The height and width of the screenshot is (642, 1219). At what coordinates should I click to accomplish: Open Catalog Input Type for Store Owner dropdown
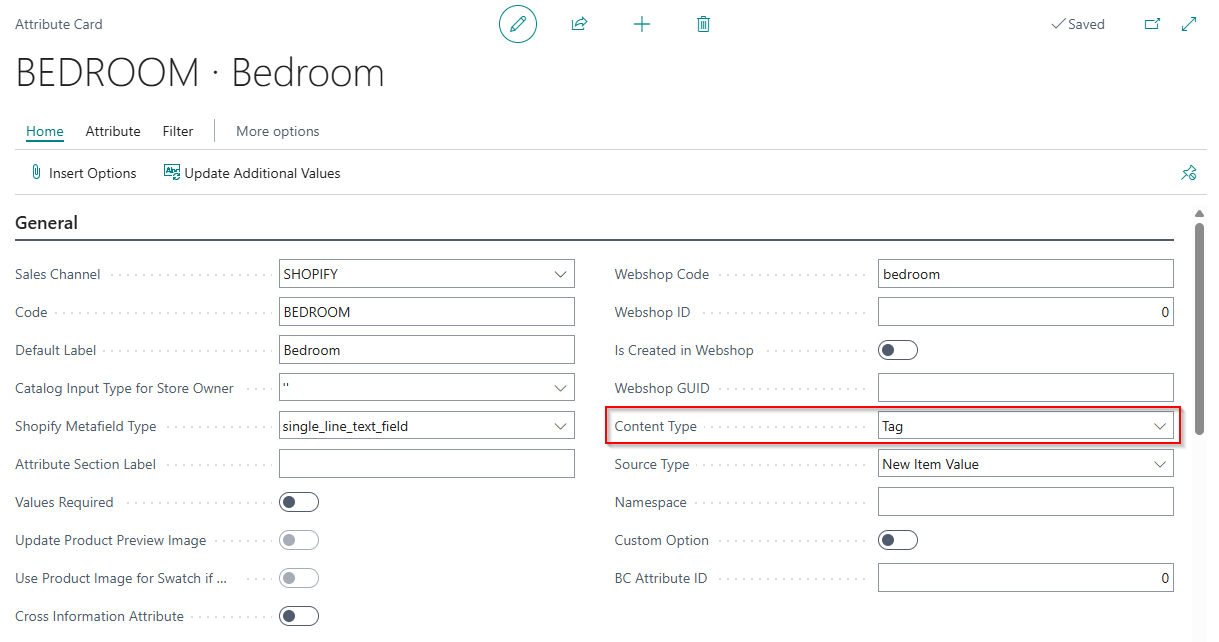click(560, 388)
